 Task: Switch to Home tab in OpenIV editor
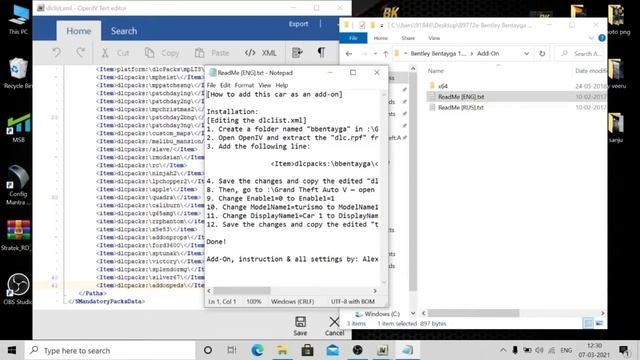79,31
